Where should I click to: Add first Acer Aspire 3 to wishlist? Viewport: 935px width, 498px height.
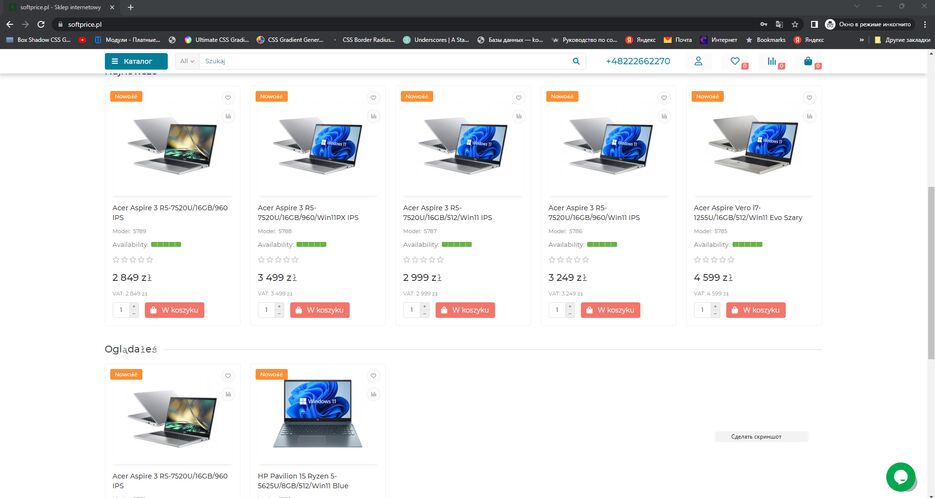click(228, 98)
